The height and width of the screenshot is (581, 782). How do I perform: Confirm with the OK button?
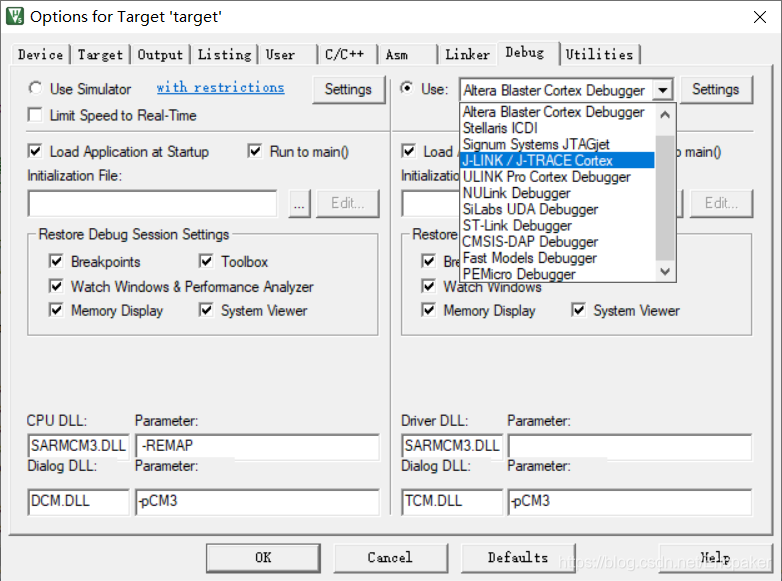click(263, 558)
